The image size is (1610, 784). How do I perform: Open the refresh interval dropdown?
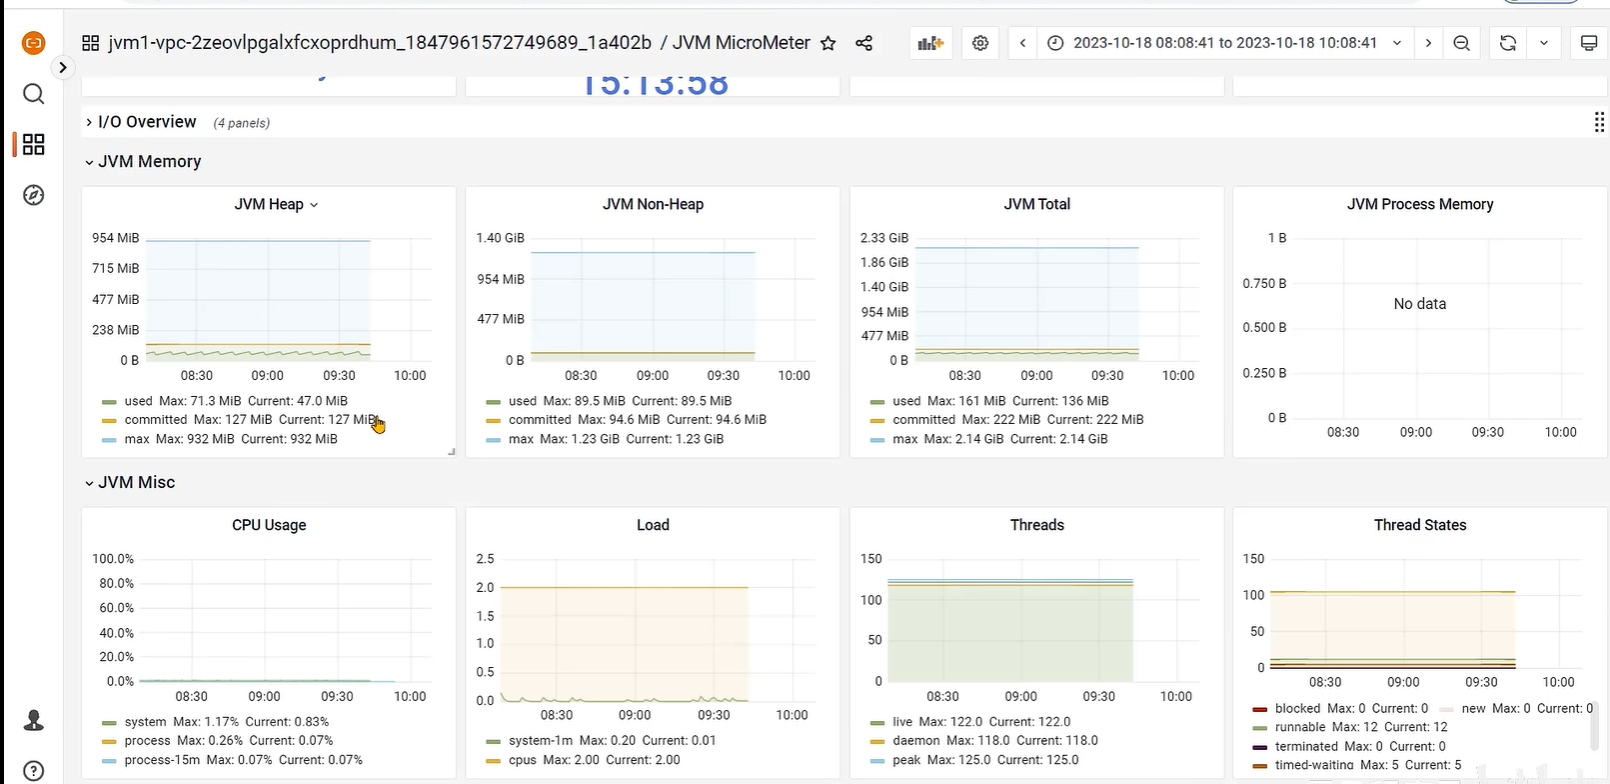pyautogui.click(x=1544, y=43)
